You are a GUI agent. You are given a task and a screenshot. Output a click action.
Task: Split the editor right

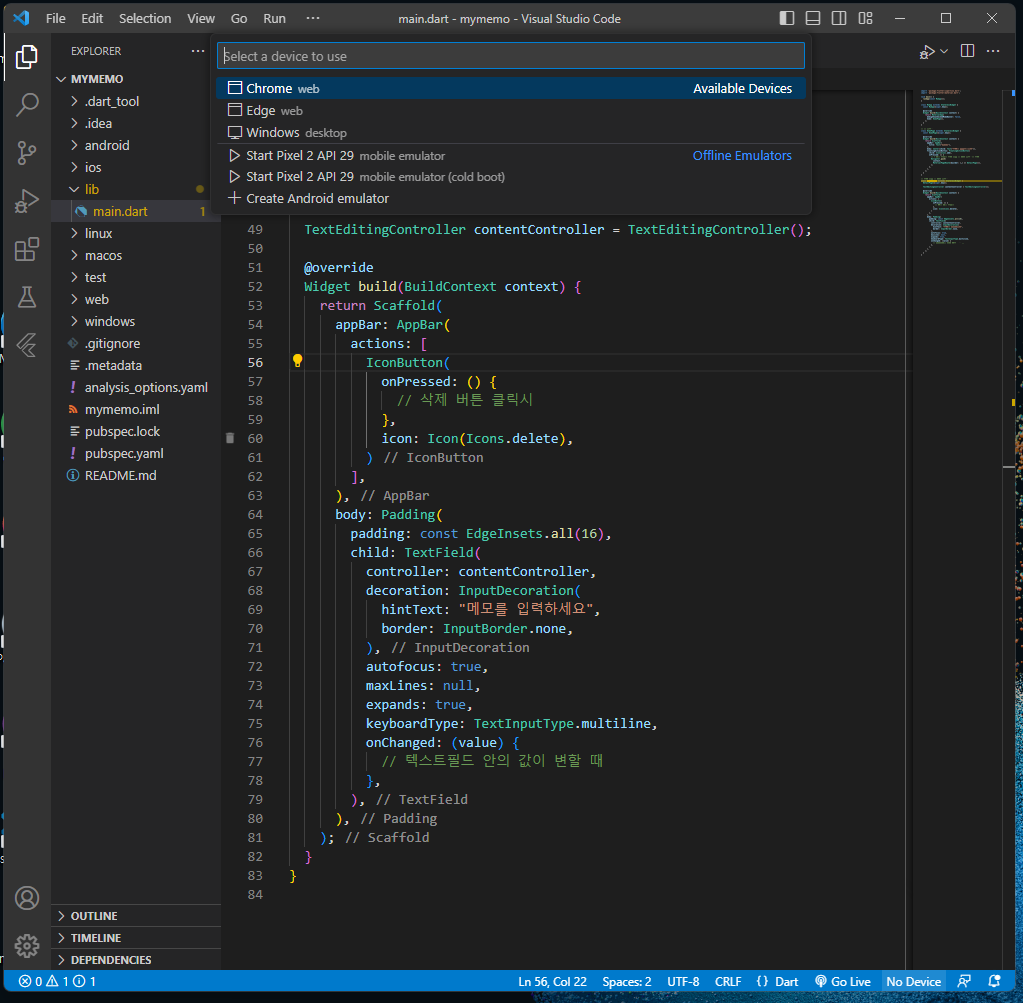[x=968, y=51]
